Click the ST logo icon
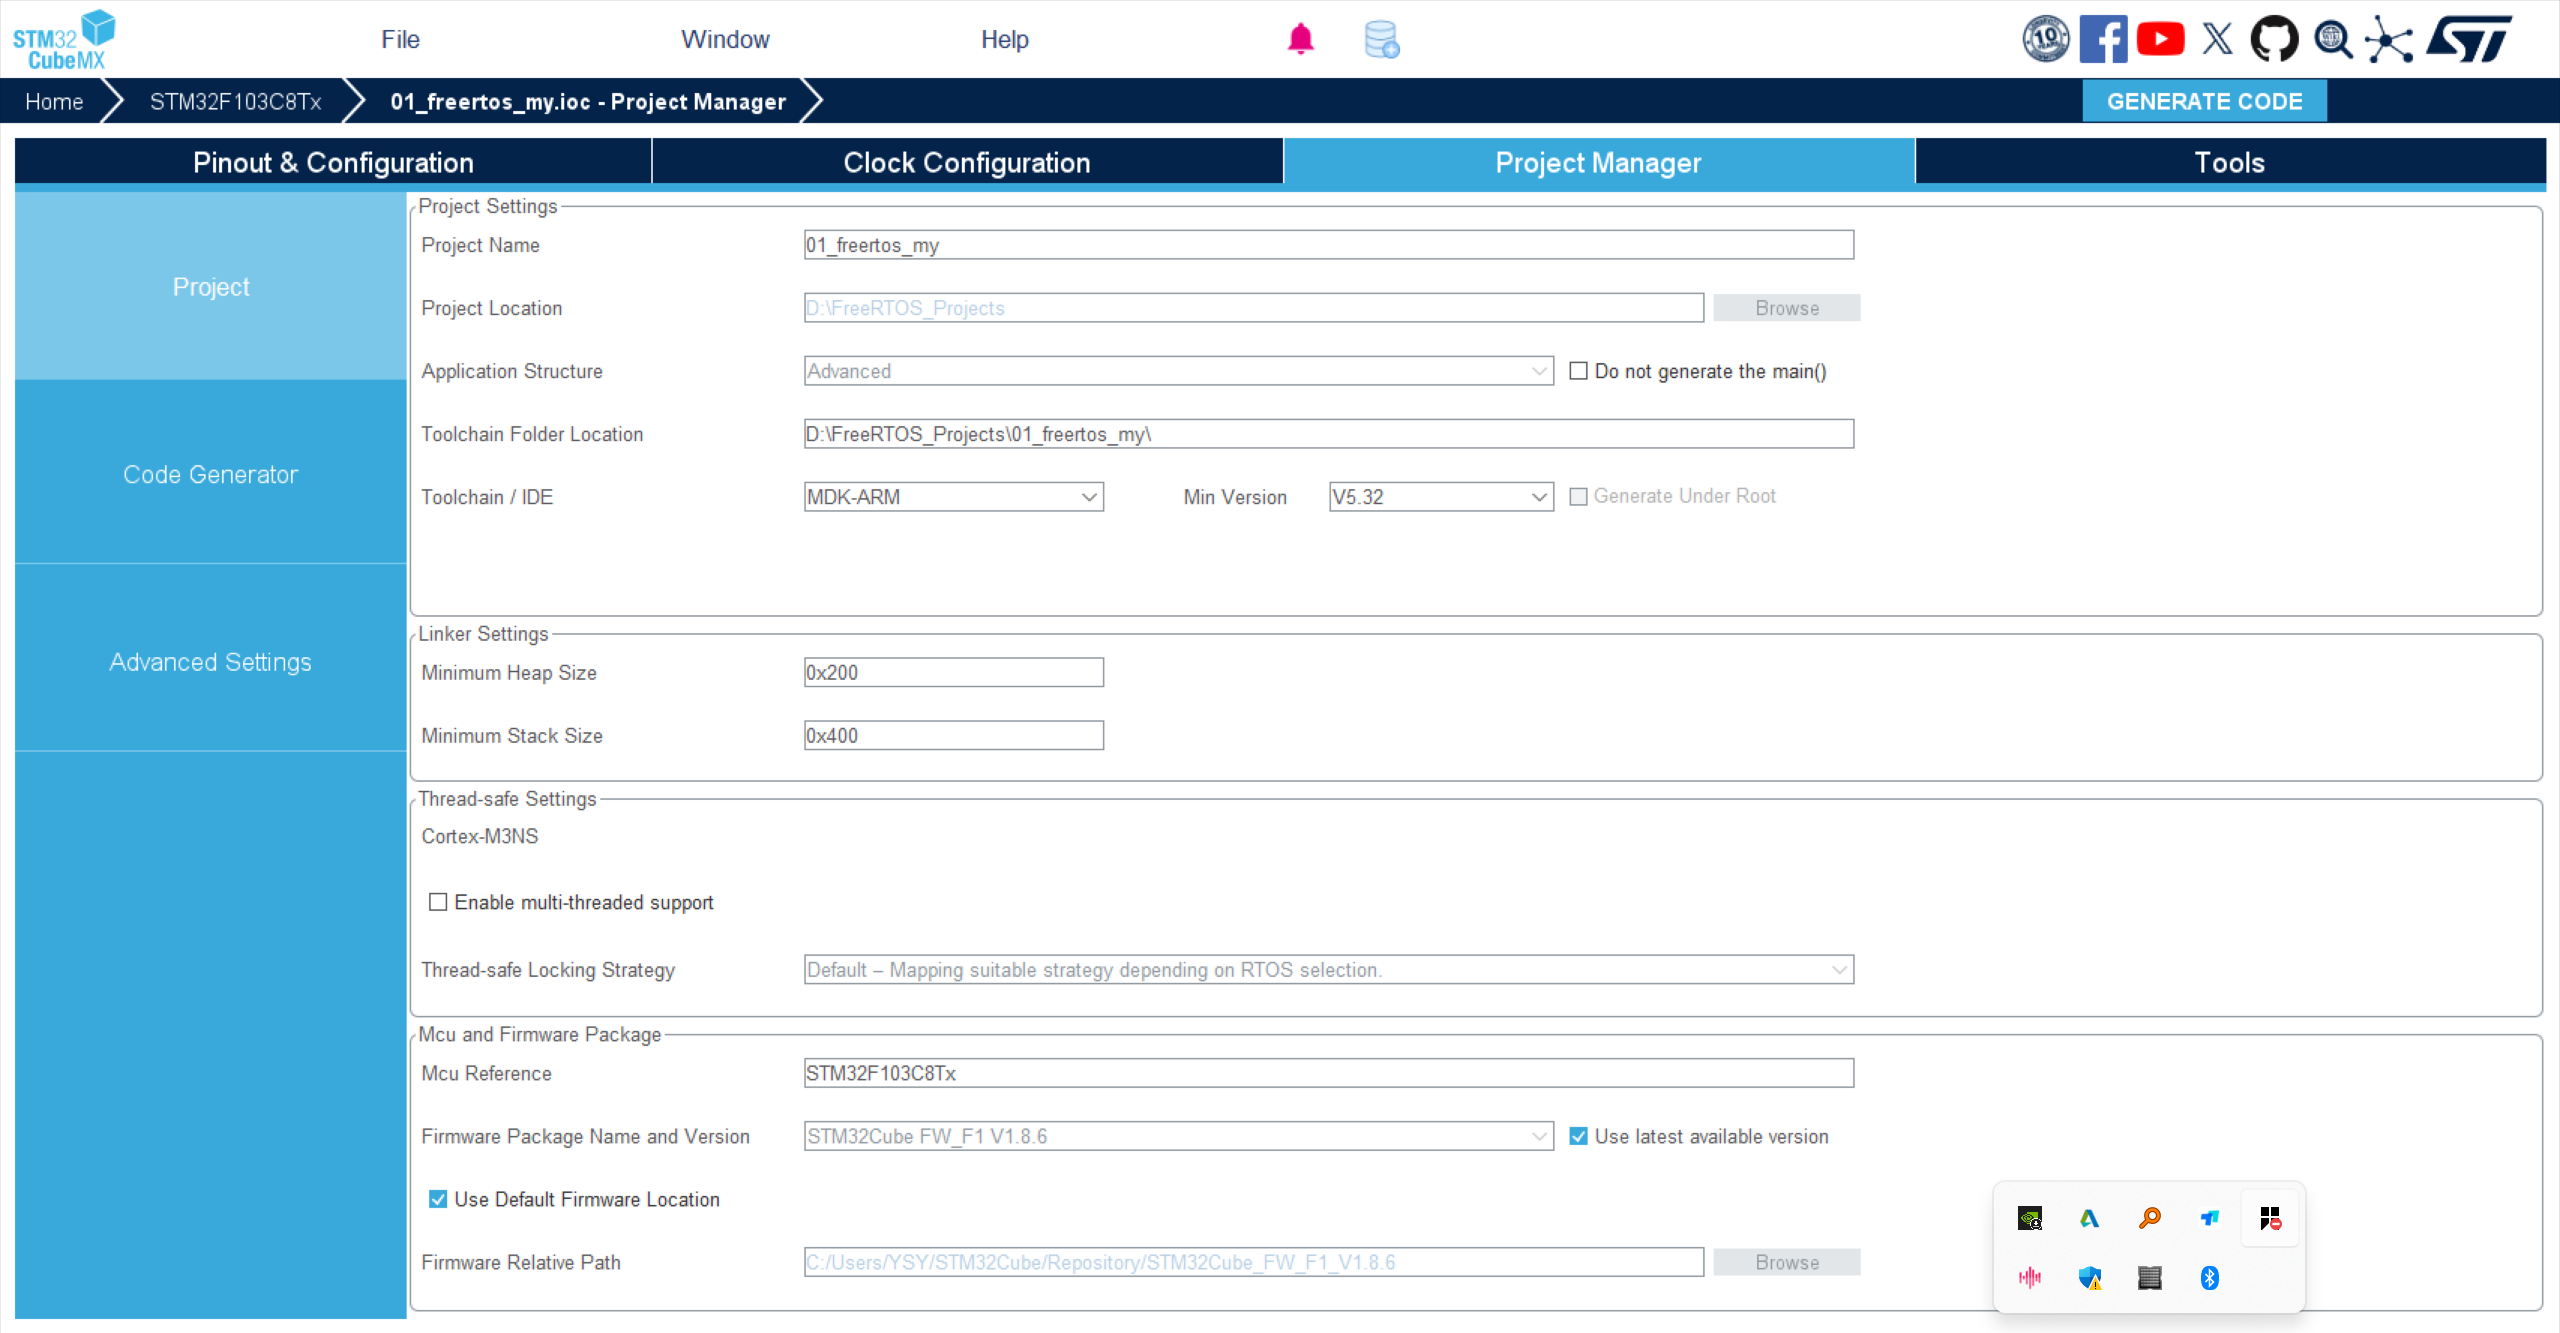2560x1333 pixels. tap(2469, 40)
